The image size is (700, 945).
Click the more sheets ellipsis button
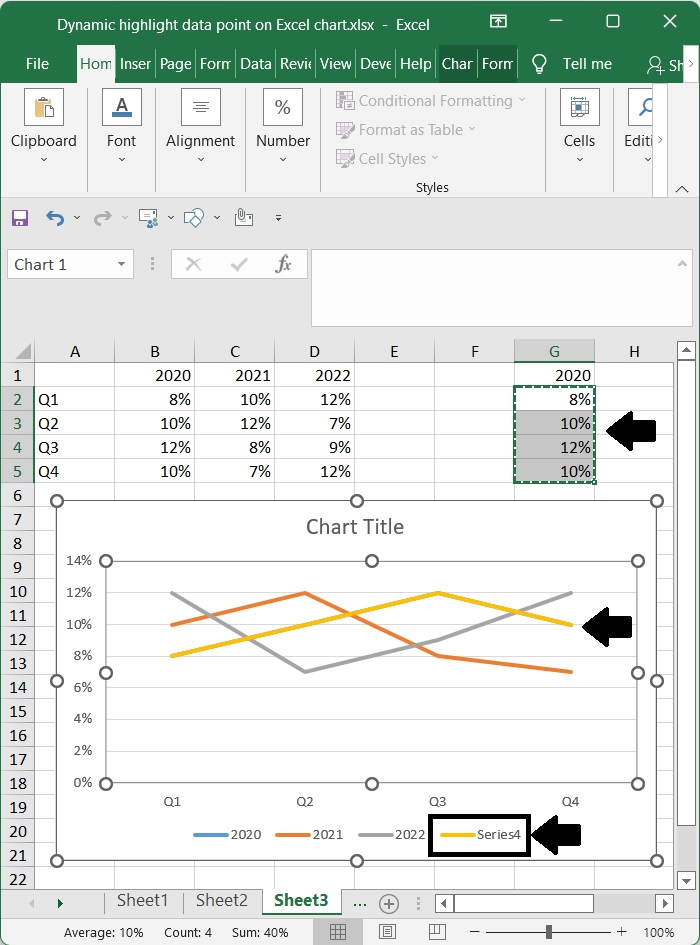coord(359,903)
